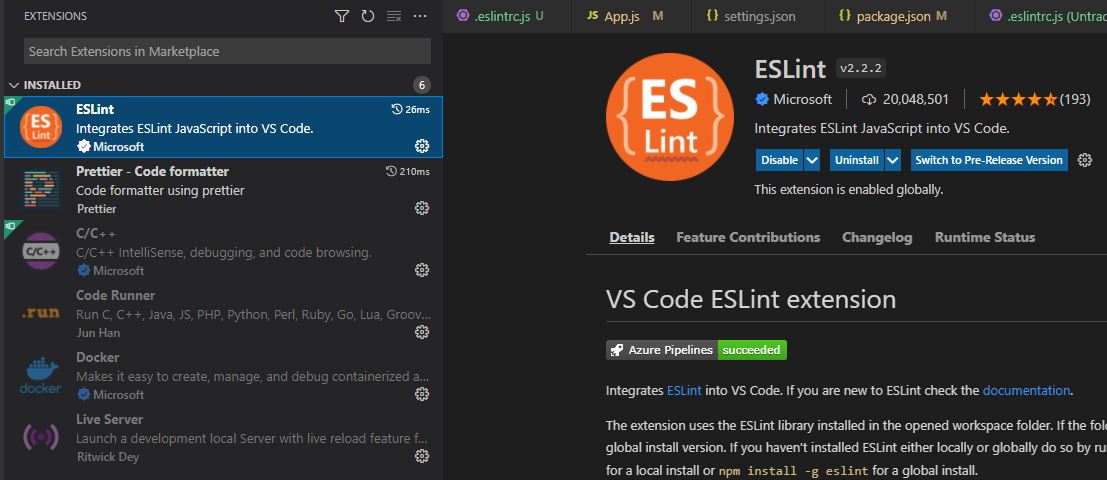Select Prettier - Code formatter extension
This screenshot has height=480, width=1107.
pyautogui.click(x=224, y=189)
